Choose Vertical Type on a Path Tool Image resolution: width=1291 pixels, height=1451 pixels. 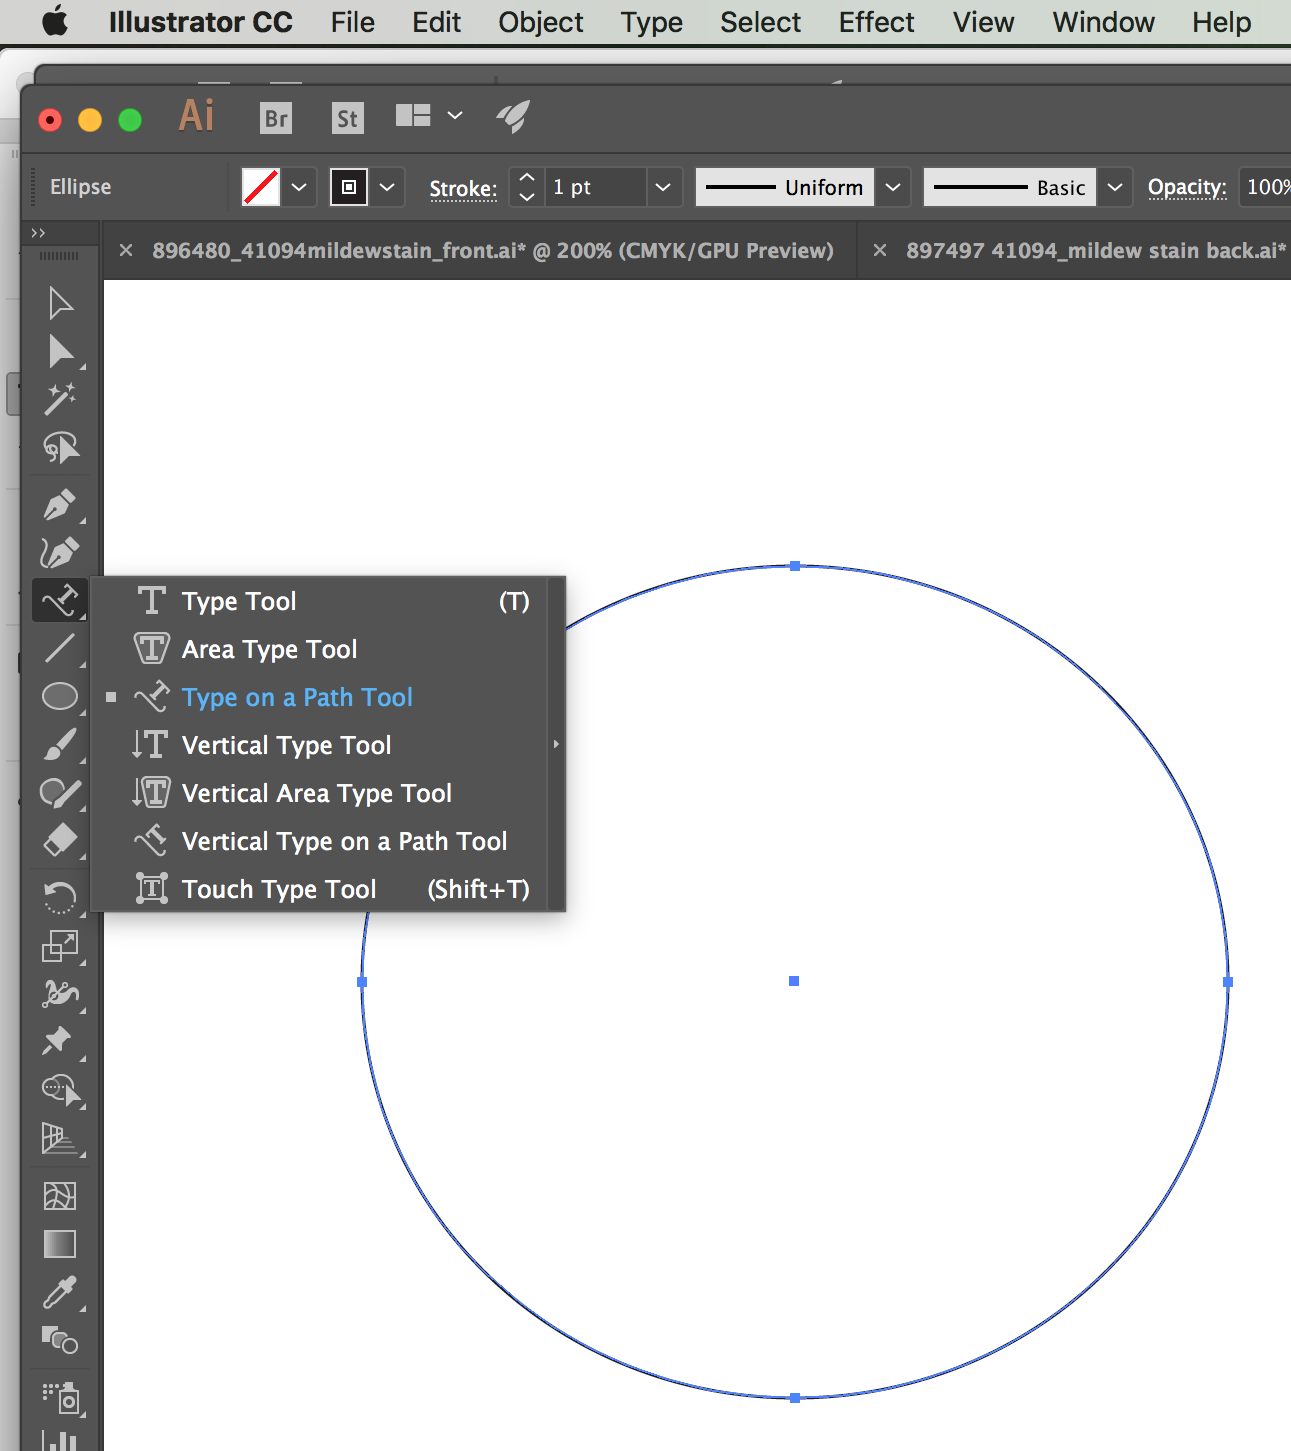pyautogui.click(x=320, y=841)
